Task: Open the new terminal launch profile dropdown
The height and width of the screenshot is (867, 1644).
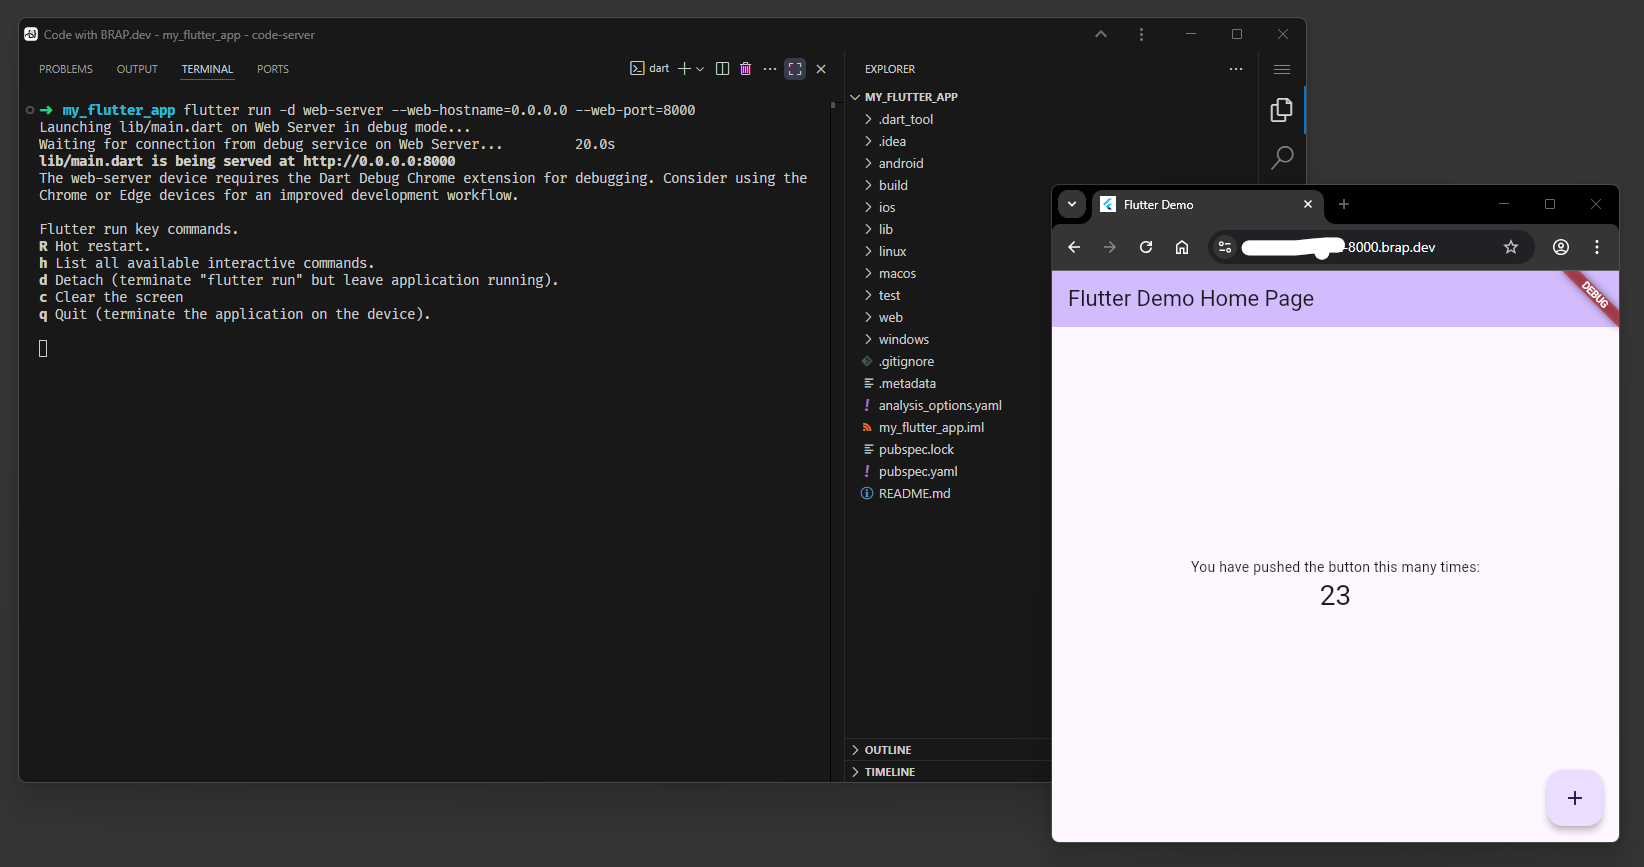Action: tap(700, 69)
